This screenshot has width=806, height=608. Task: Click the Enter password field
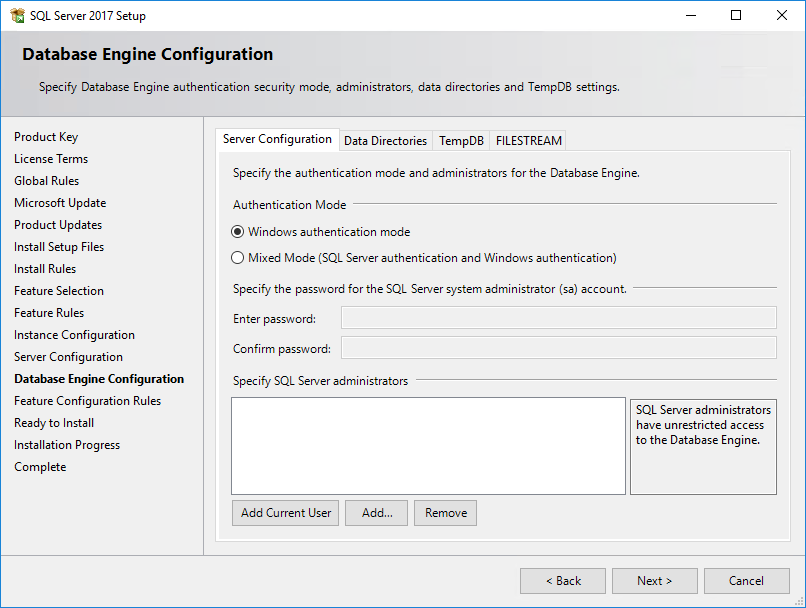coord(559,318)
